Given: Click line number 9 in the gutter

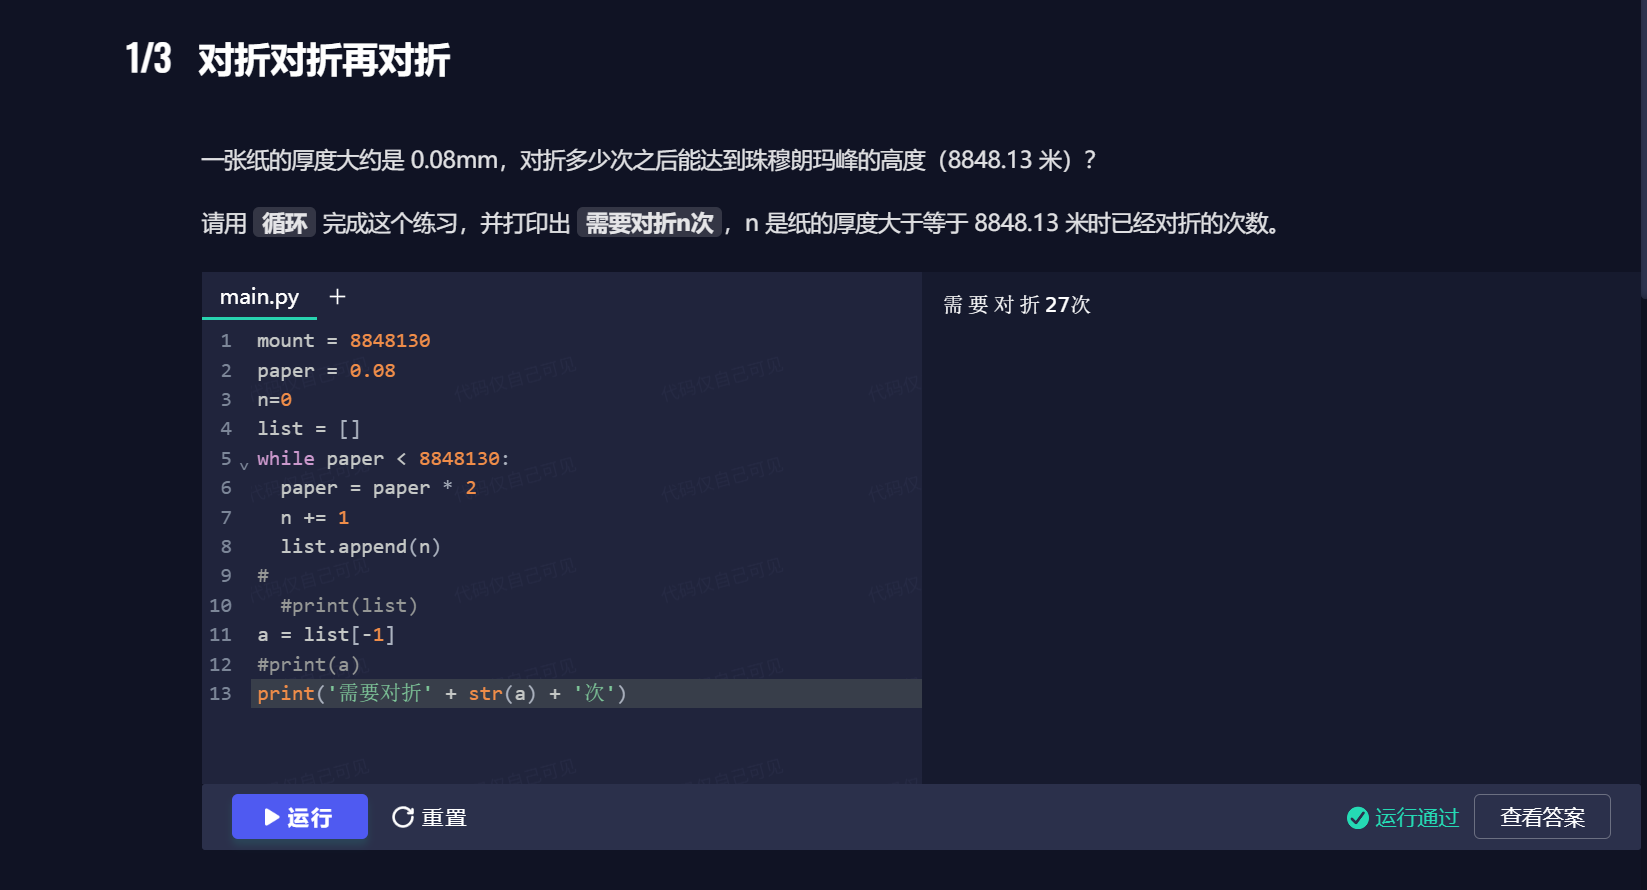Looking at the screenshot, I should pyautogui.click(x=226, y=576).
